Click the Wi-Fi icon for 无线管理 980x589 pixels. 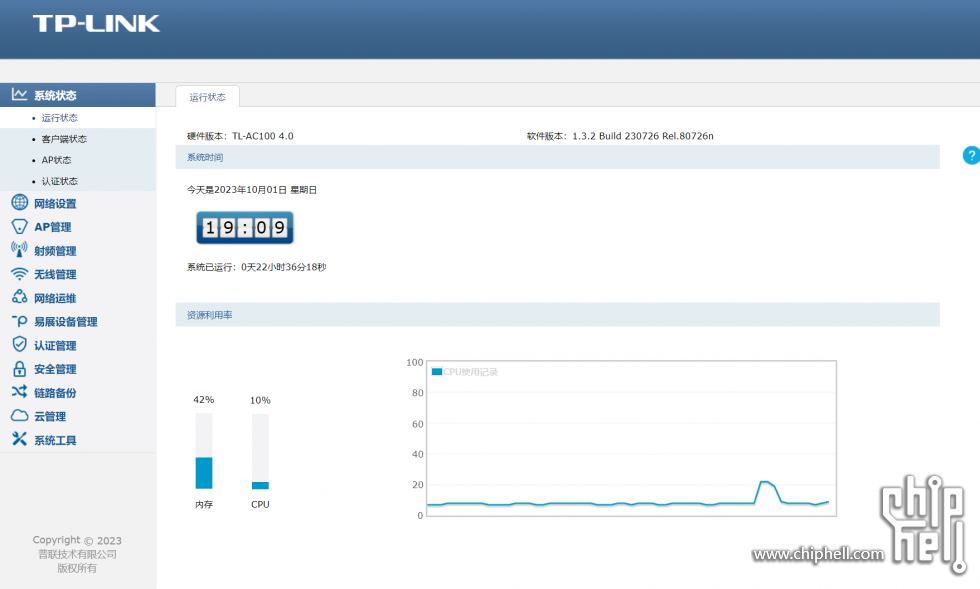click(x=19, y=274)
